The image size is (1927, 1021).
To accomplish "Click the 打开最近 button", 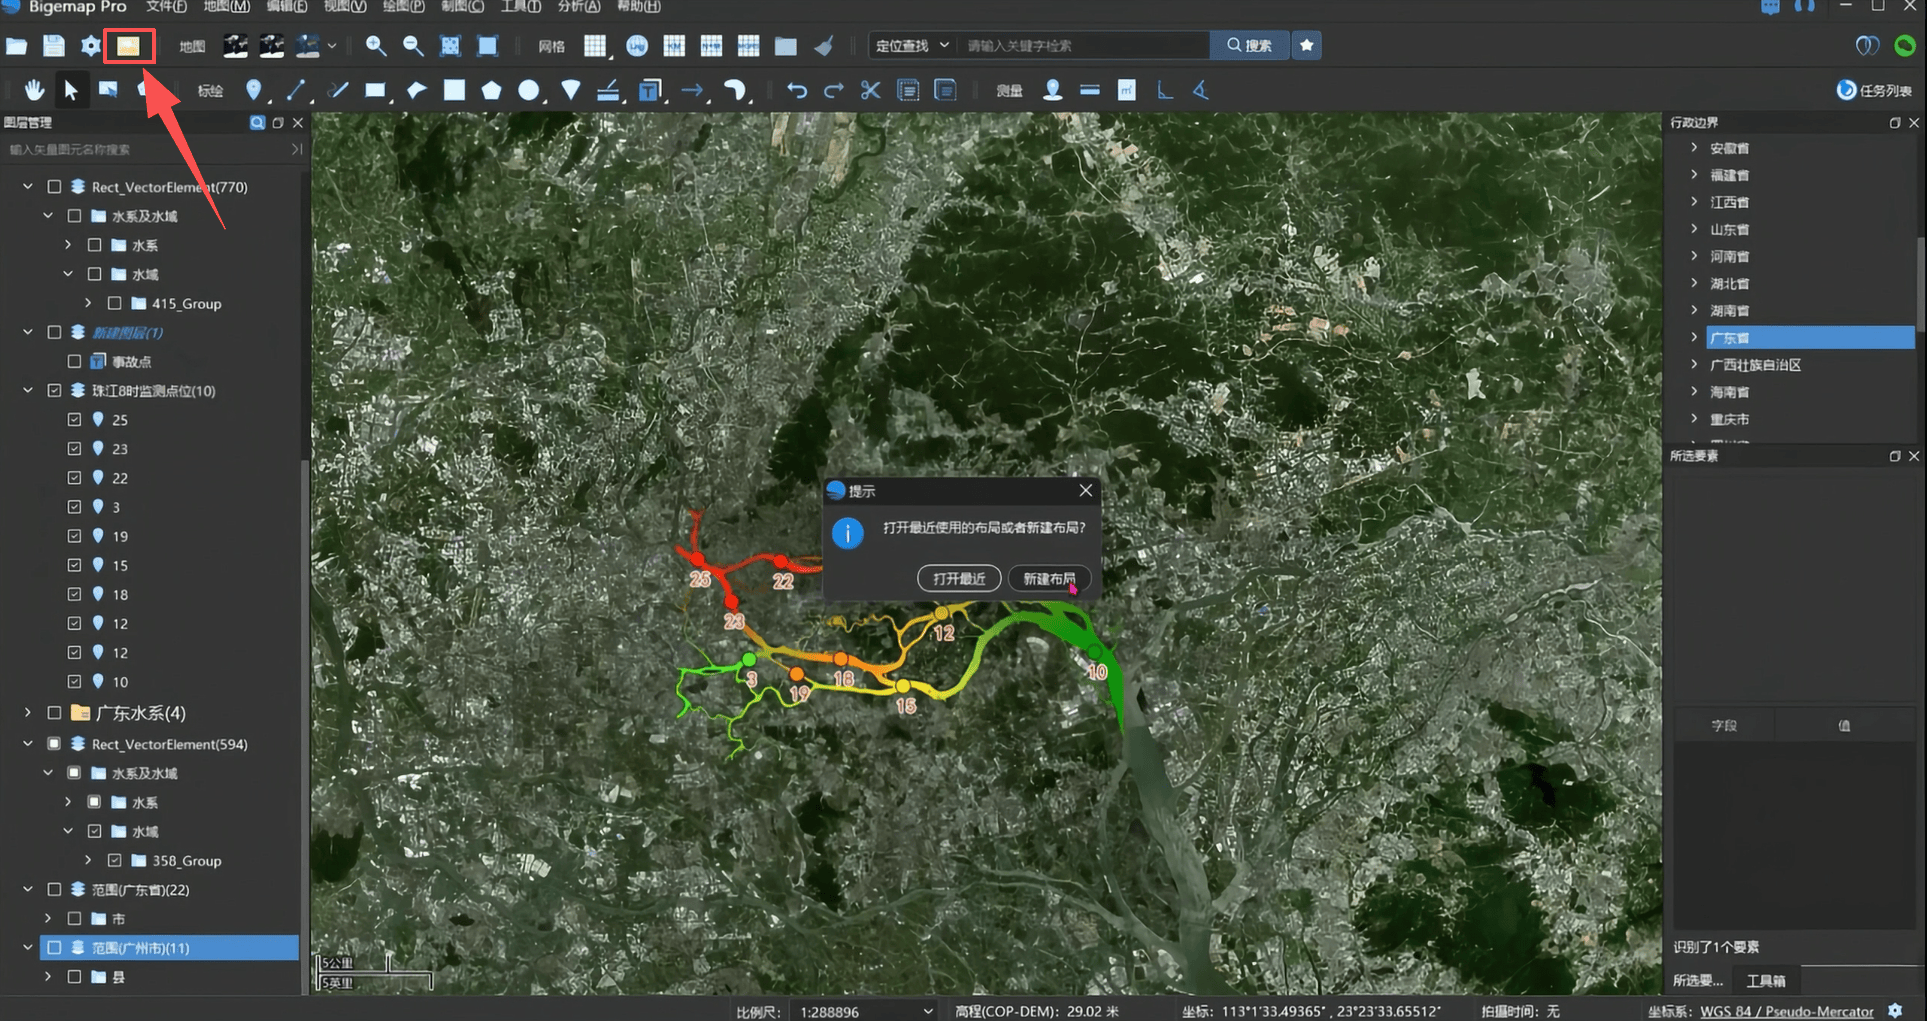I will [959, 579].
